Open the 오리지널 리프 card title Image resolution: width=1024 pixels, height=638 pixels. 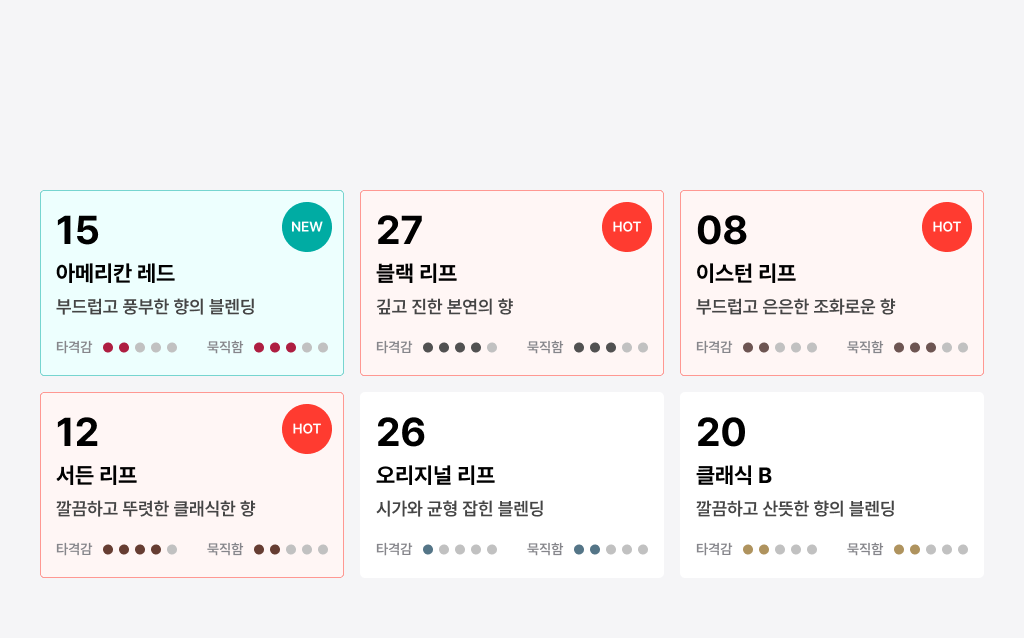point(436,475)
